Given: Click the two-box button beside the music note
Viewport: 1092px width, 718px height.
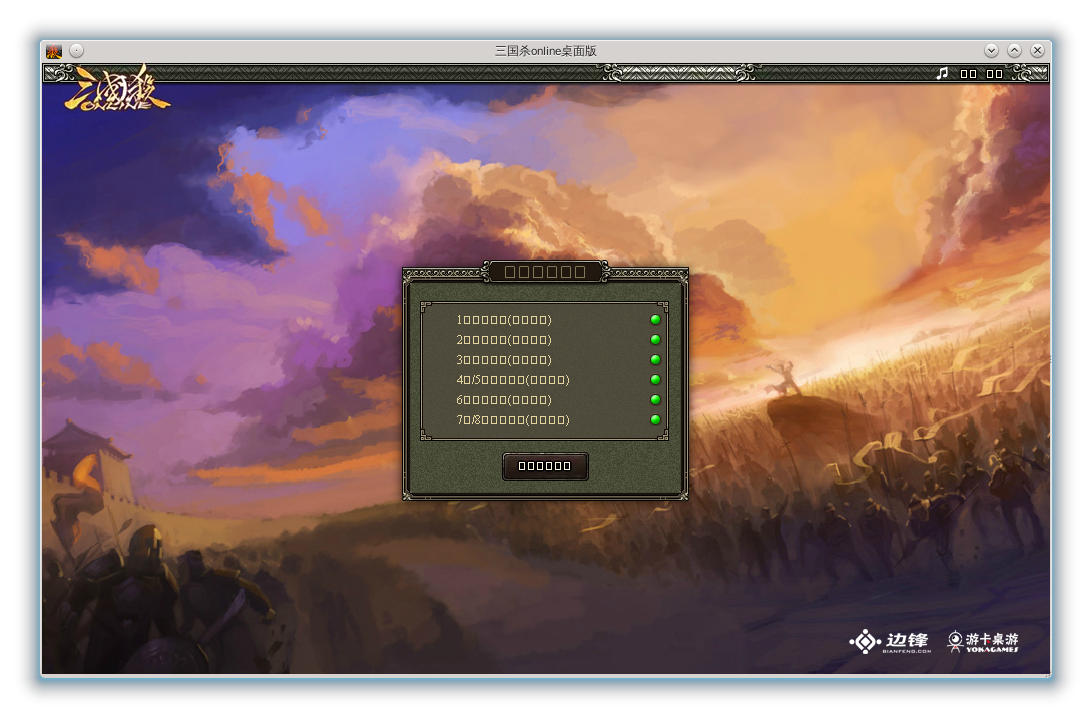Looking at the screenshot, I should (968, 74).
